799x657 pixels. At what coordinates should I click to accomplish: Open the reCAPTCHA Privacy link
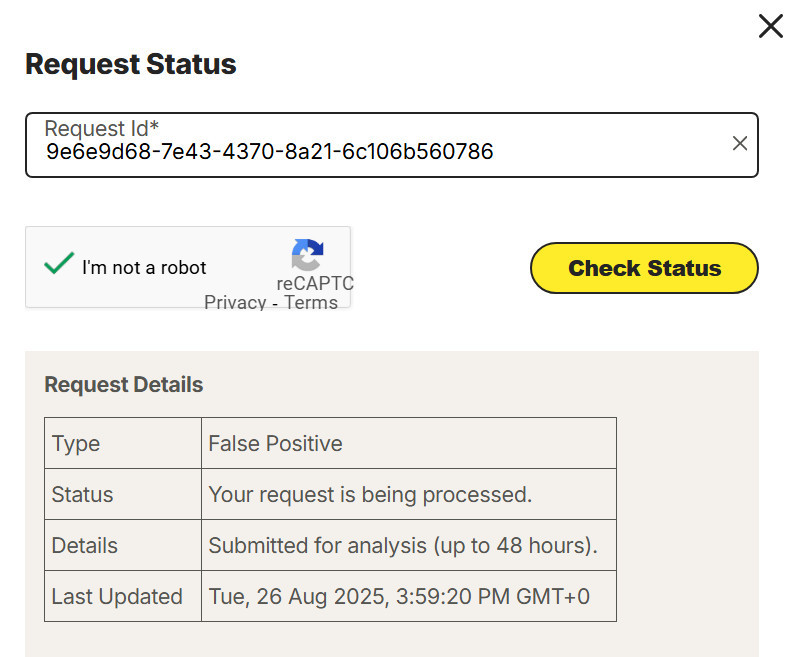(x=235, y=302)
